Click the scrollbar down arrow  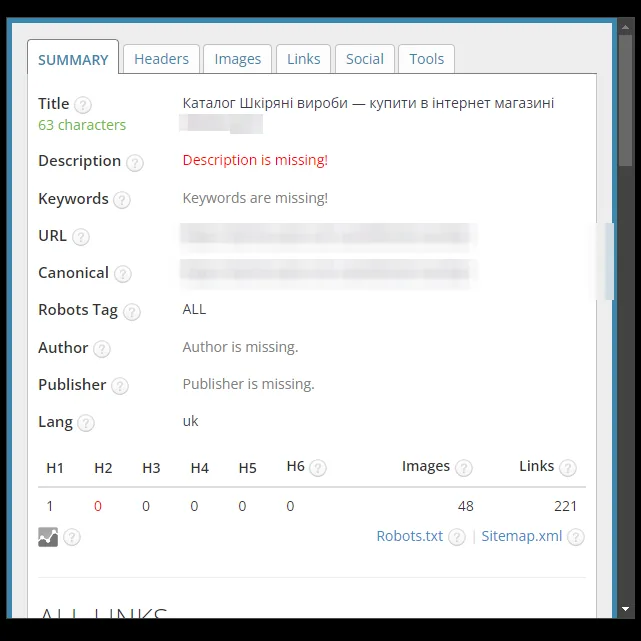click(x=625, y=609)
